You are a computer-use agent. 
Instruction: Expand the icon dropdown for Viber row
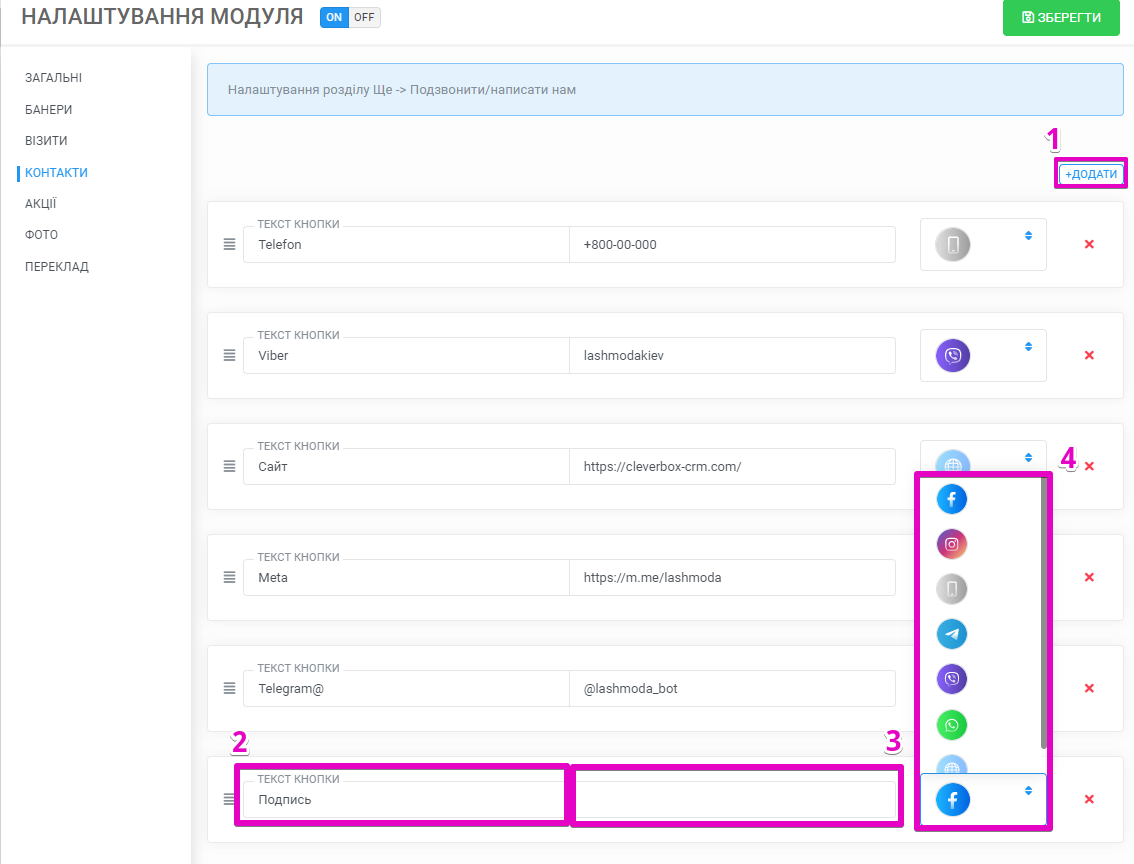coord(983,355)
